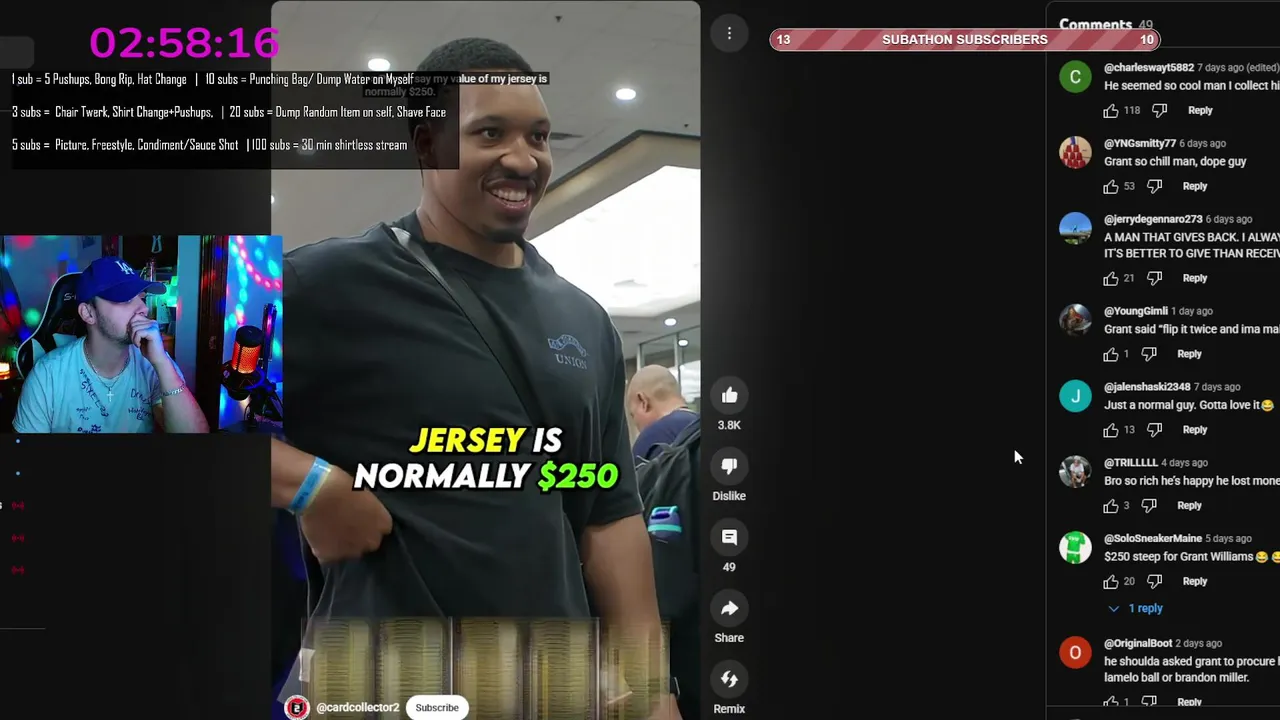Dislike the comment by @jalenshaski2348
This screenshot has width=1280, height=720.
pos(1155,430)
